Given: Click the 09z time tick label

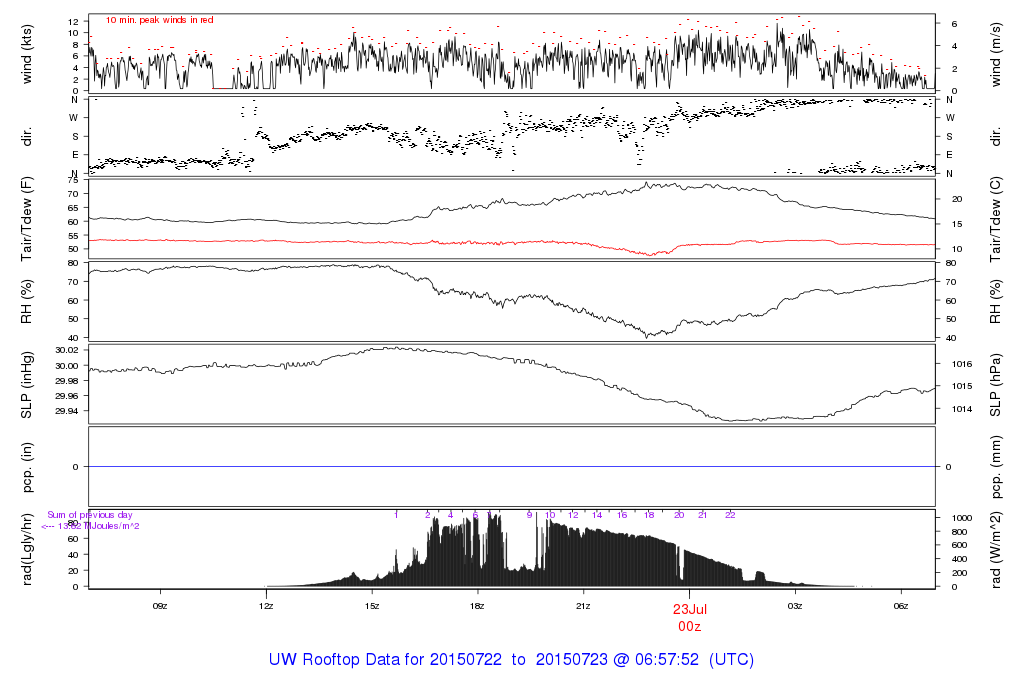Looking at the screenshot, I should tap(159, 606).
